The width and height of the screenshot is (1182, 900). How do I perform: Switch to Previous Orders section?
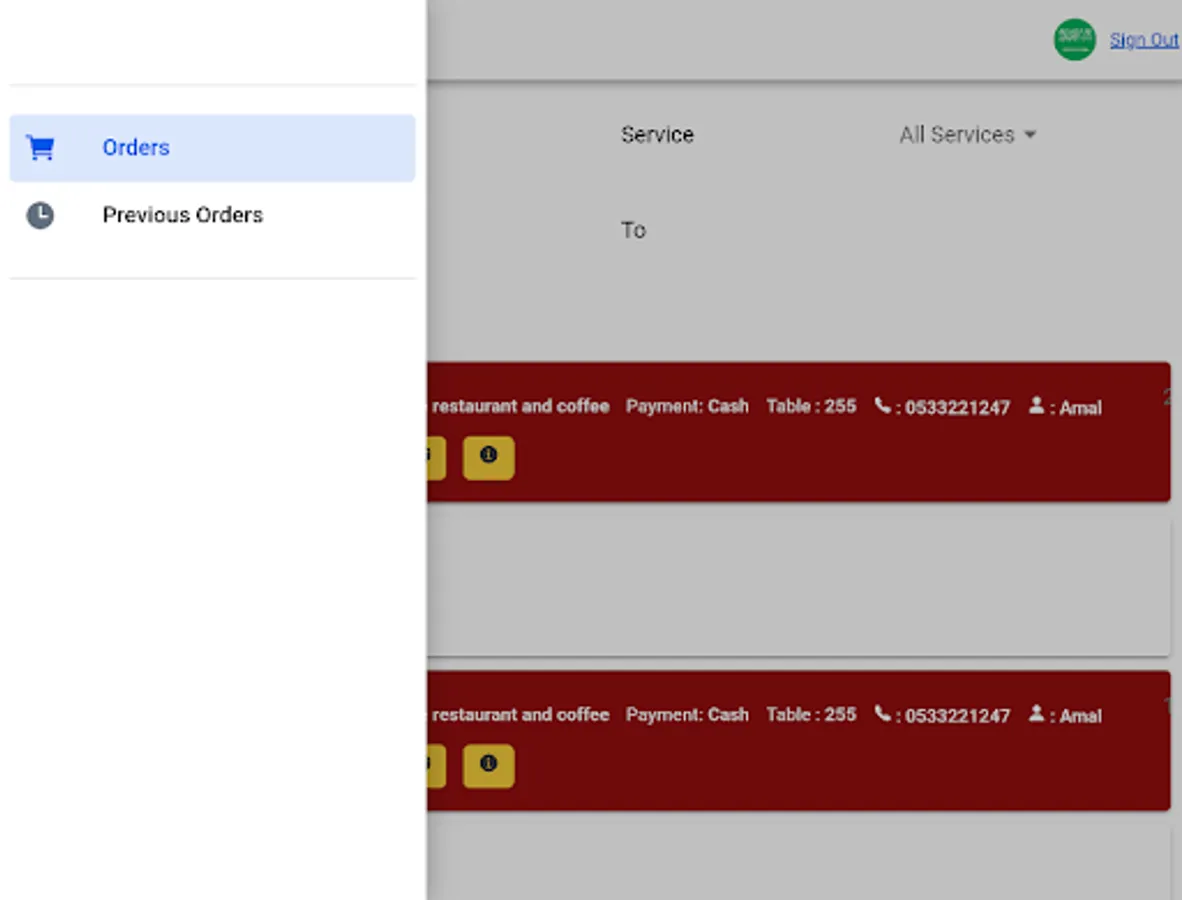(x=182, y=215)
